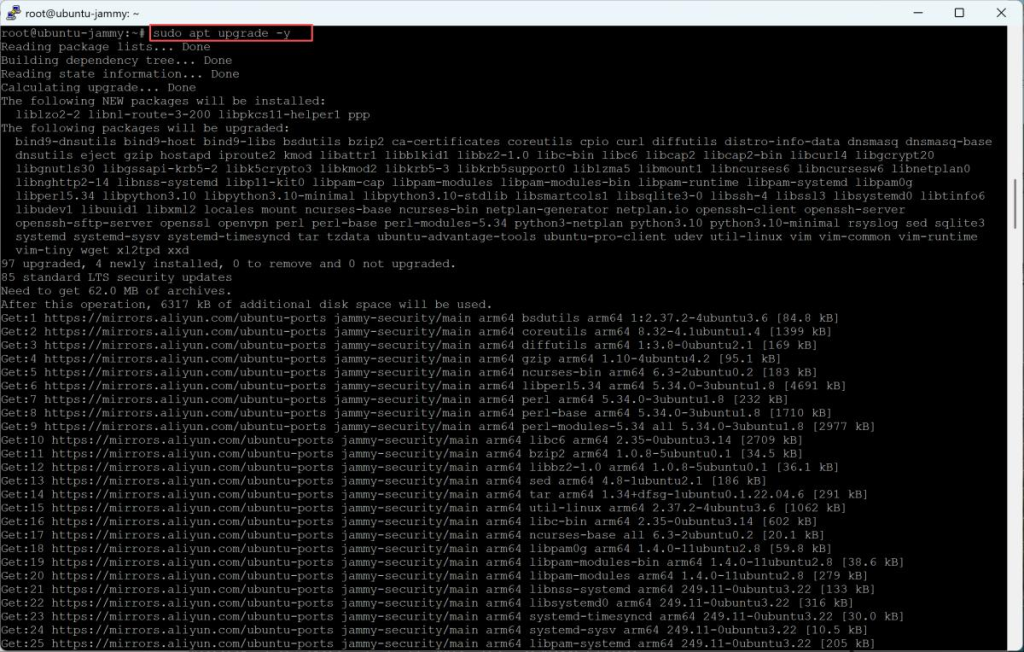
Task: Click the 'Reading state information... Done' line
Action: pyautogui.click(x=120, y=74)
